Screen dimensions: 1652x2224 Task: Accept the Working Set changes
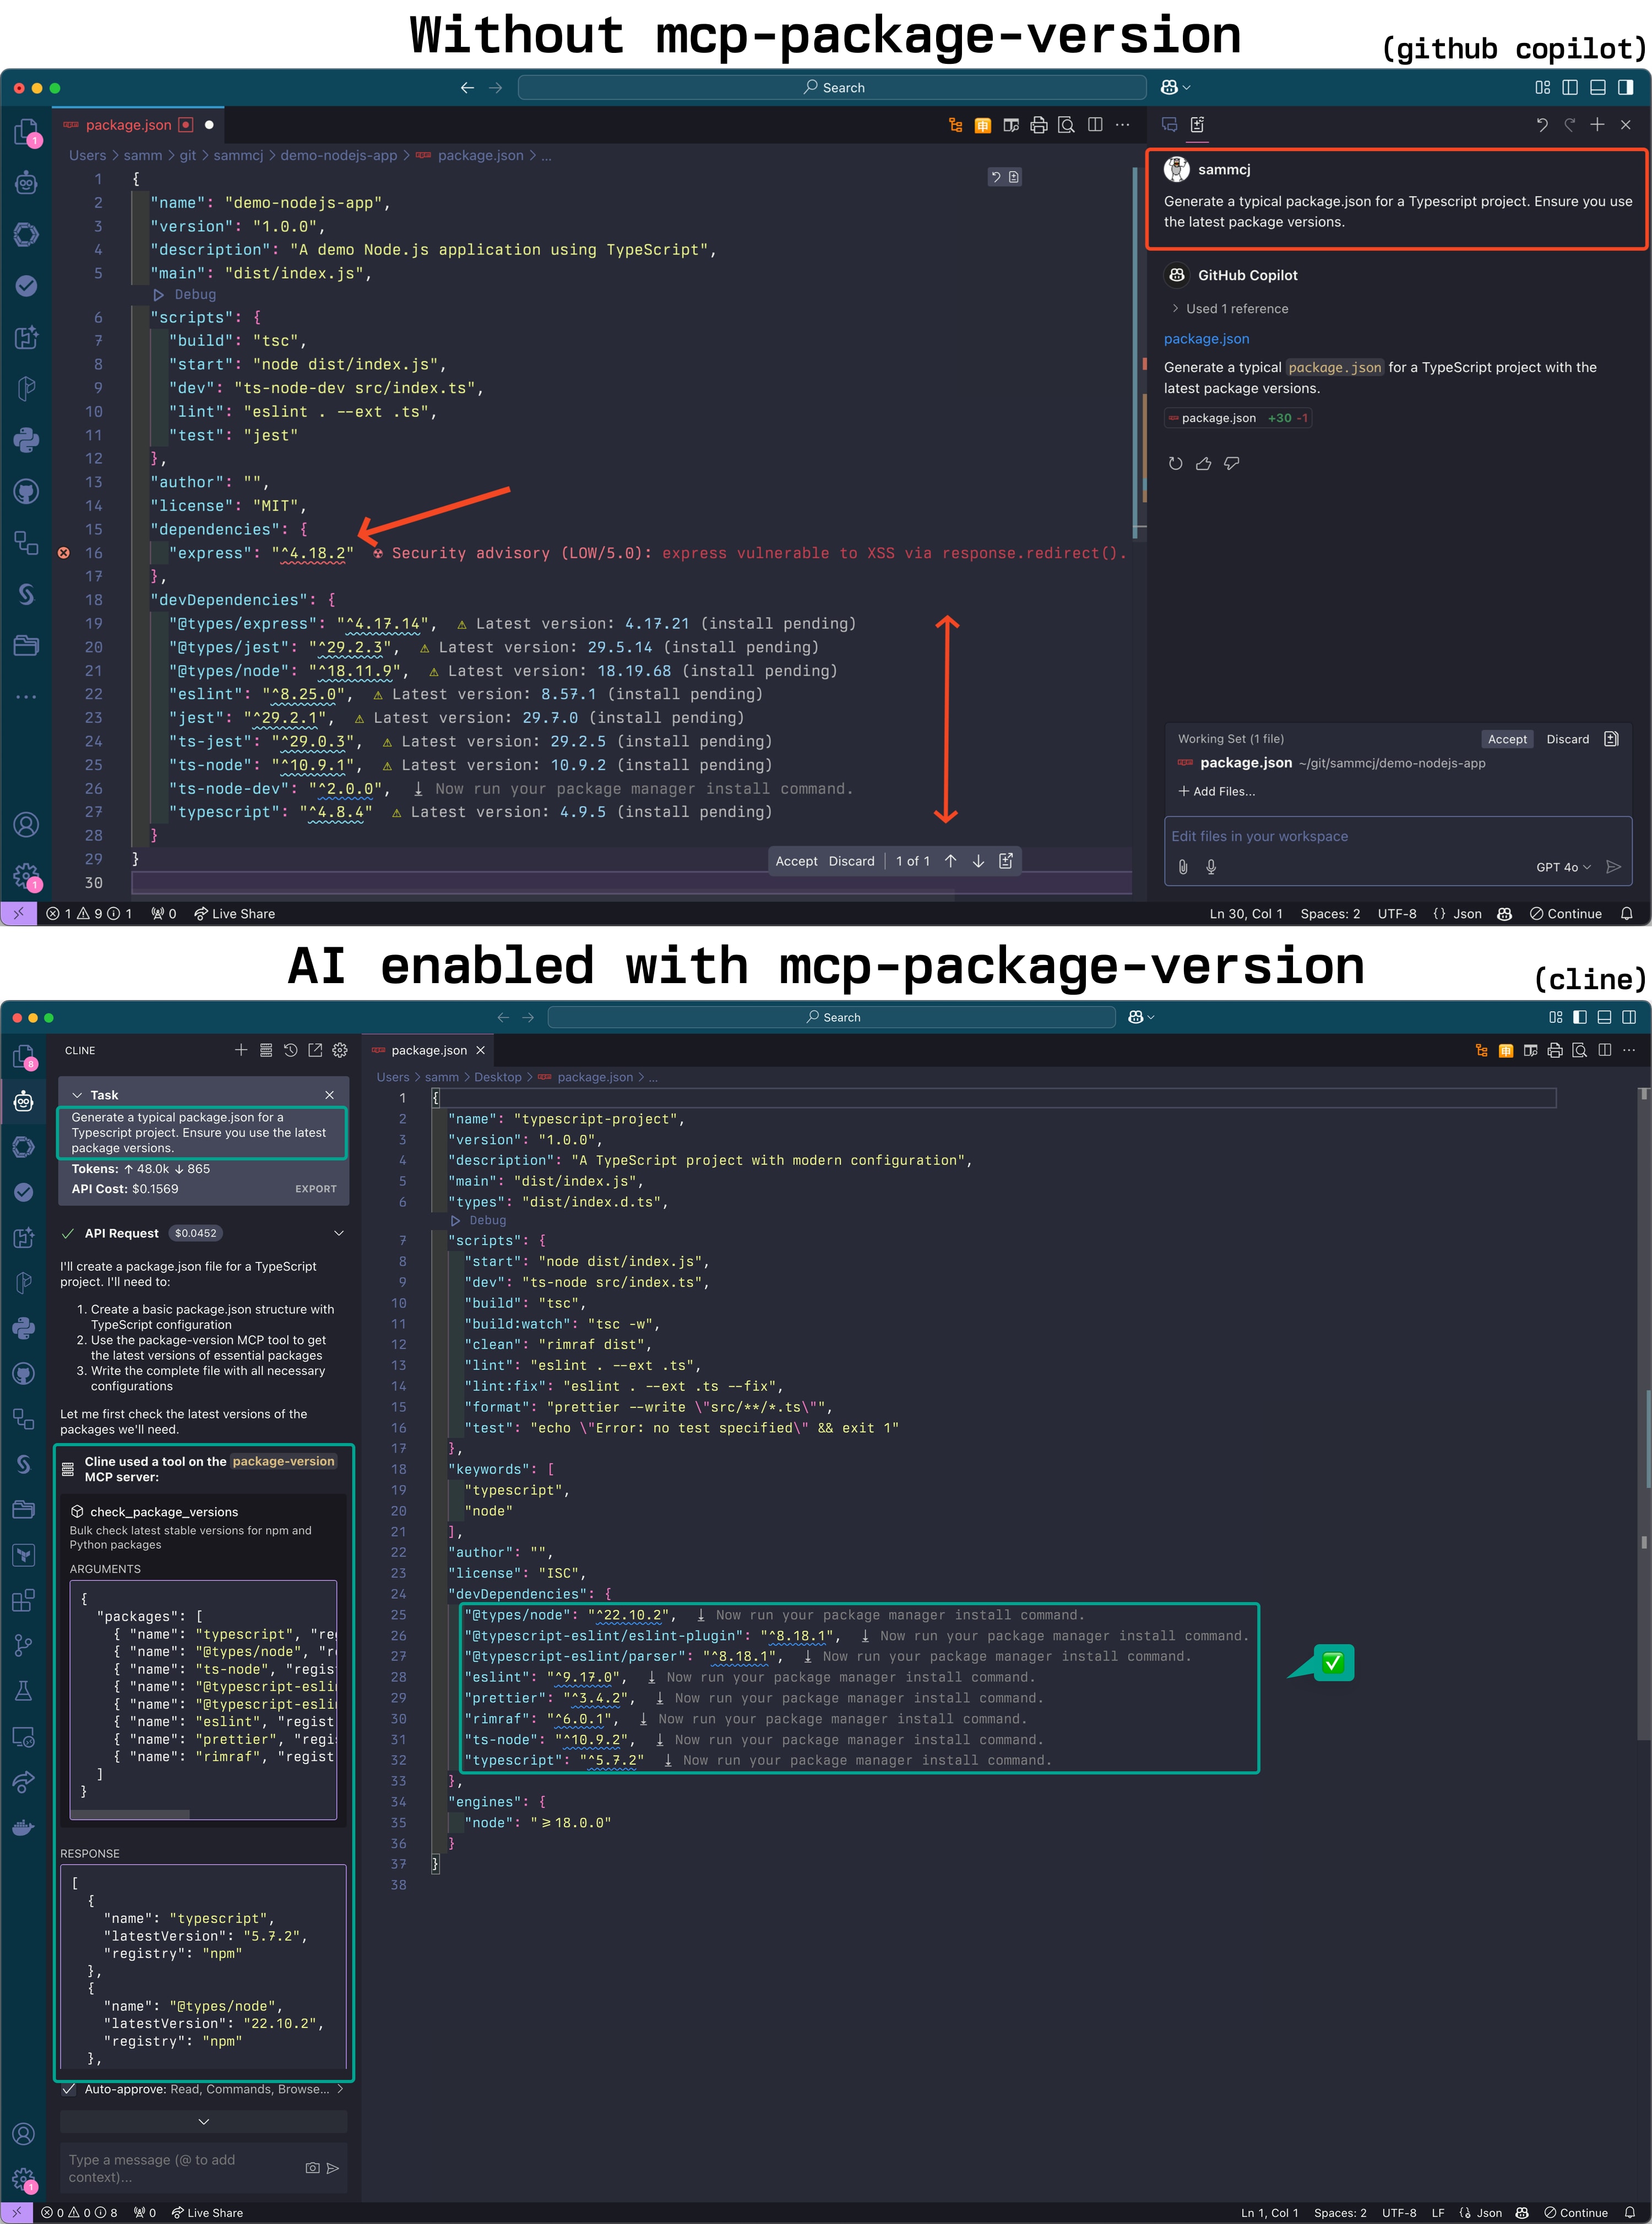pyautogui.click(x=1507, y=739)
